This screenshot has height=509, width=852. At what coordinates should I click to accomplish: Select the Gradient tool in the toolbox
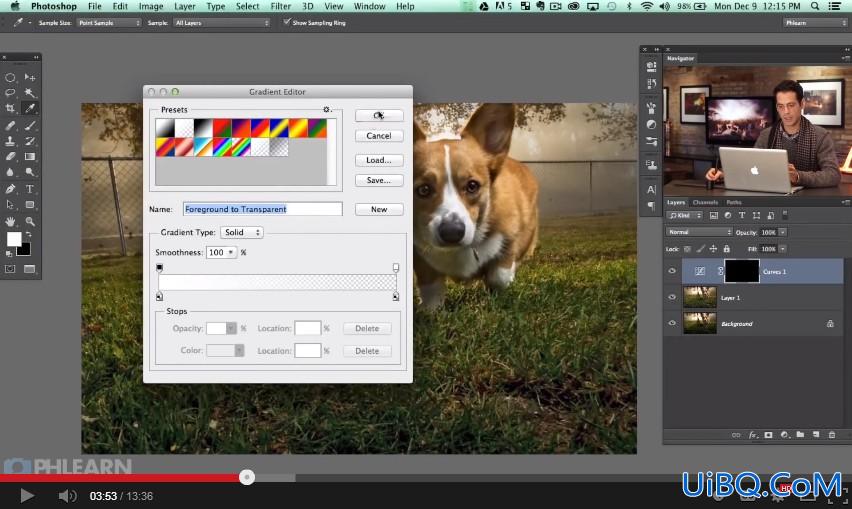click(x=30, y=156)
